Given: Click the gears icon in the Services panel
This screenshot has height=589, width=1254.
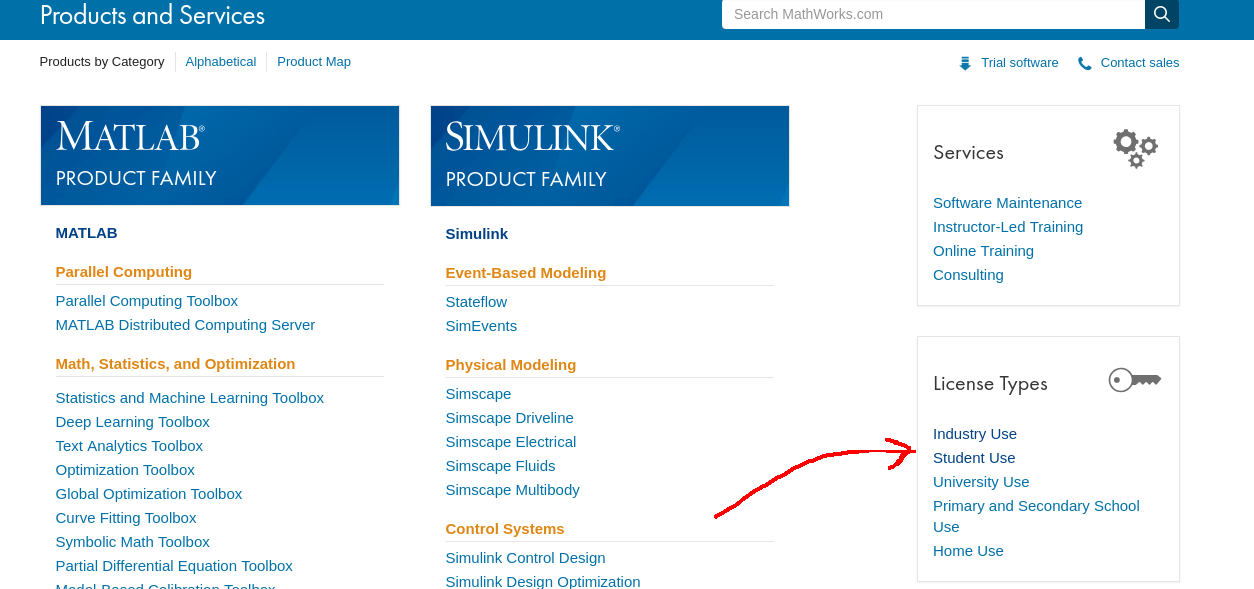Looking at the screenshot, I should click(x=1135, y=148).
